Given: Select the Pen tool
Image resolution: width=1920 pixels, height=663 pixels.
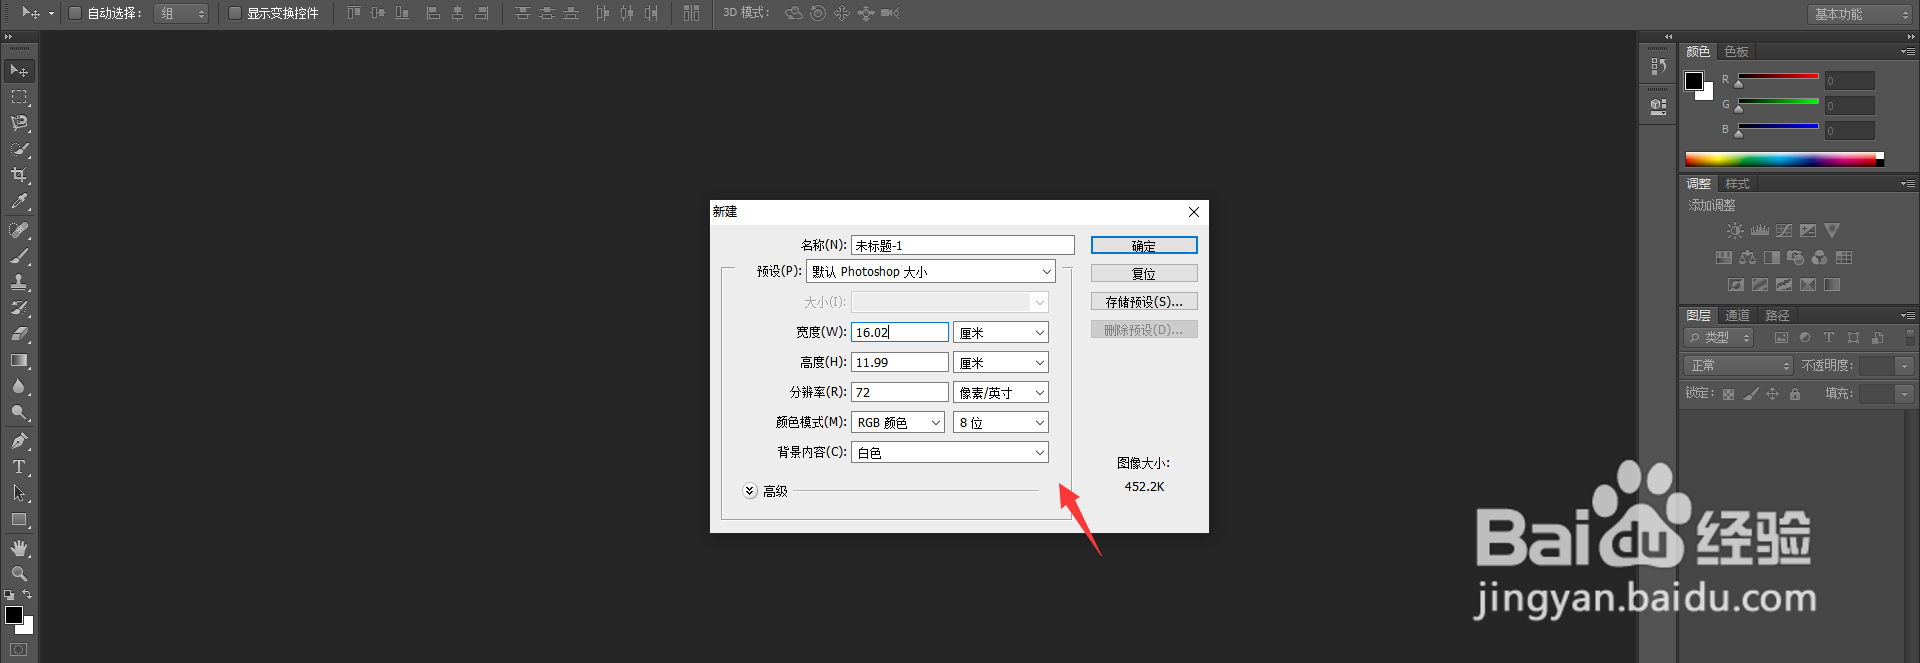Looking at the screenshot, I should pos(19,441).
